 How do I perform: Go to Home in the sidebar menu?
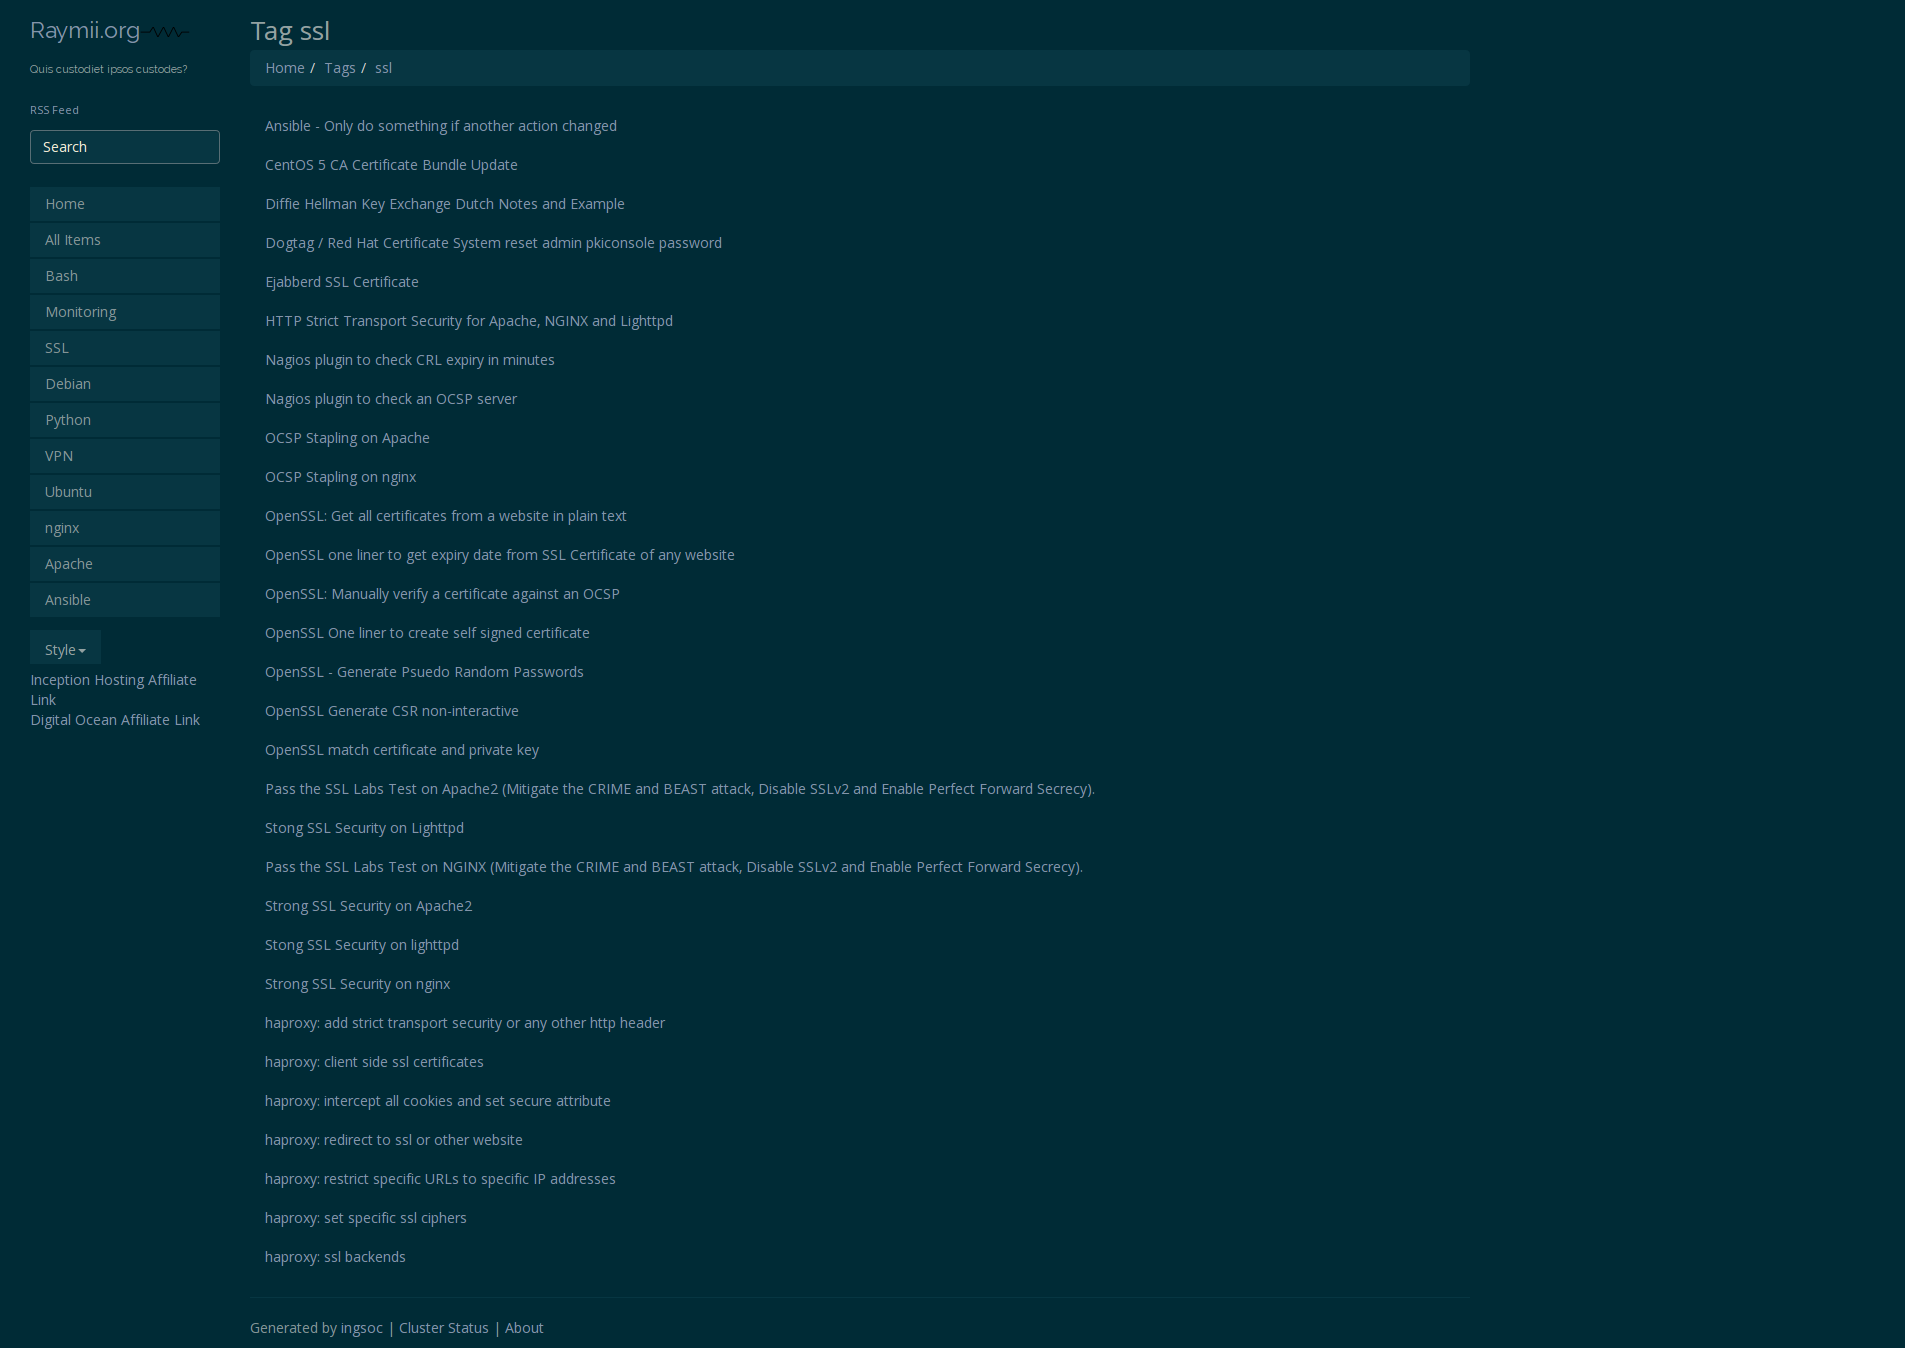[x=125, y=204]
